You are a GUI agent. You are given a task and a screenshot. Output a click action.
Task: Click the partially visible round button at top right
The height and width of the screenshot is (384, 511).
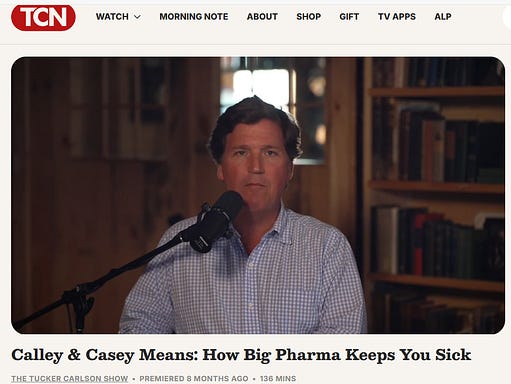(507, 17)
